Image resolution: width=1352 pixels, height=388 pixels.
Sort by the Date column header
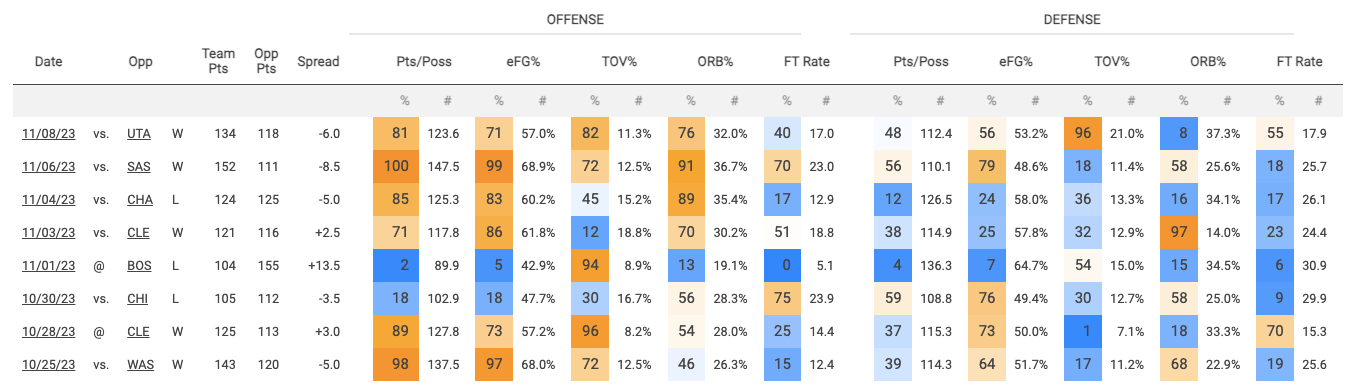[x=48, y=62]
